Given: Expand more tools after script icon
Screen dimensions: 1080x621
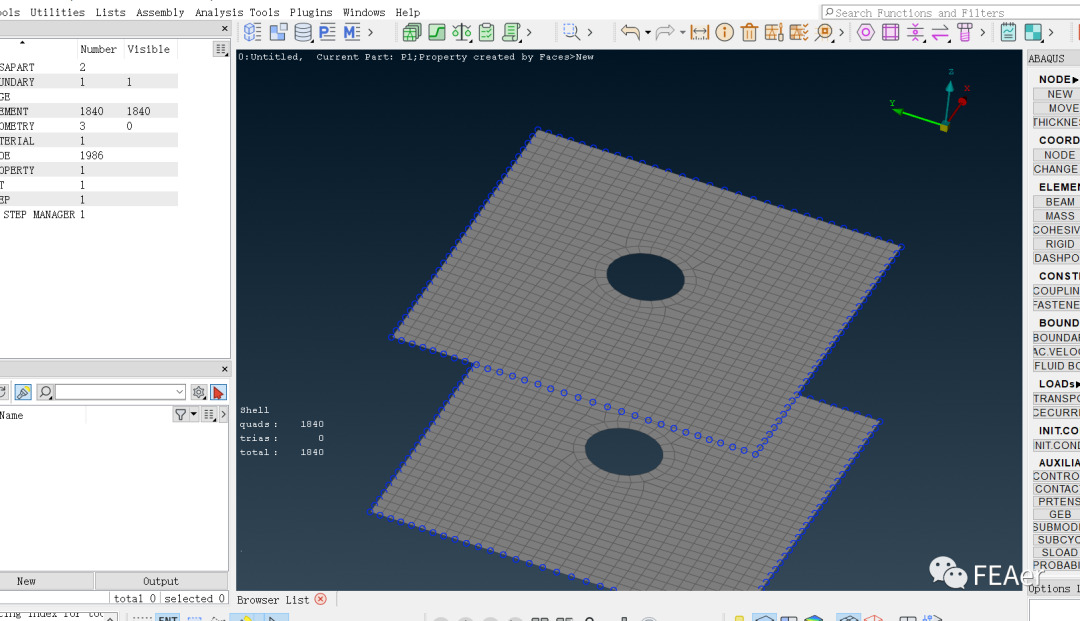Looking at the screenshot, I should click(529, 32).
